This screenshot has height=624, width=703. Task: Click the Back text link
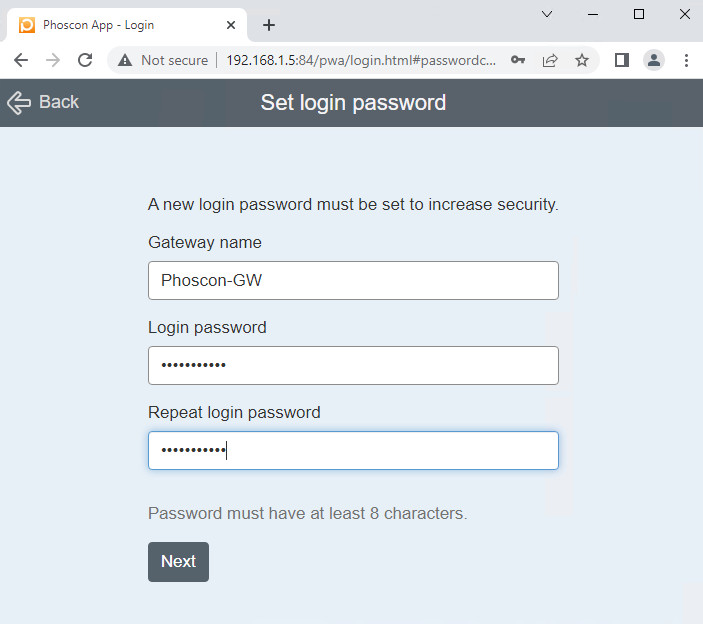coord(59,102)
